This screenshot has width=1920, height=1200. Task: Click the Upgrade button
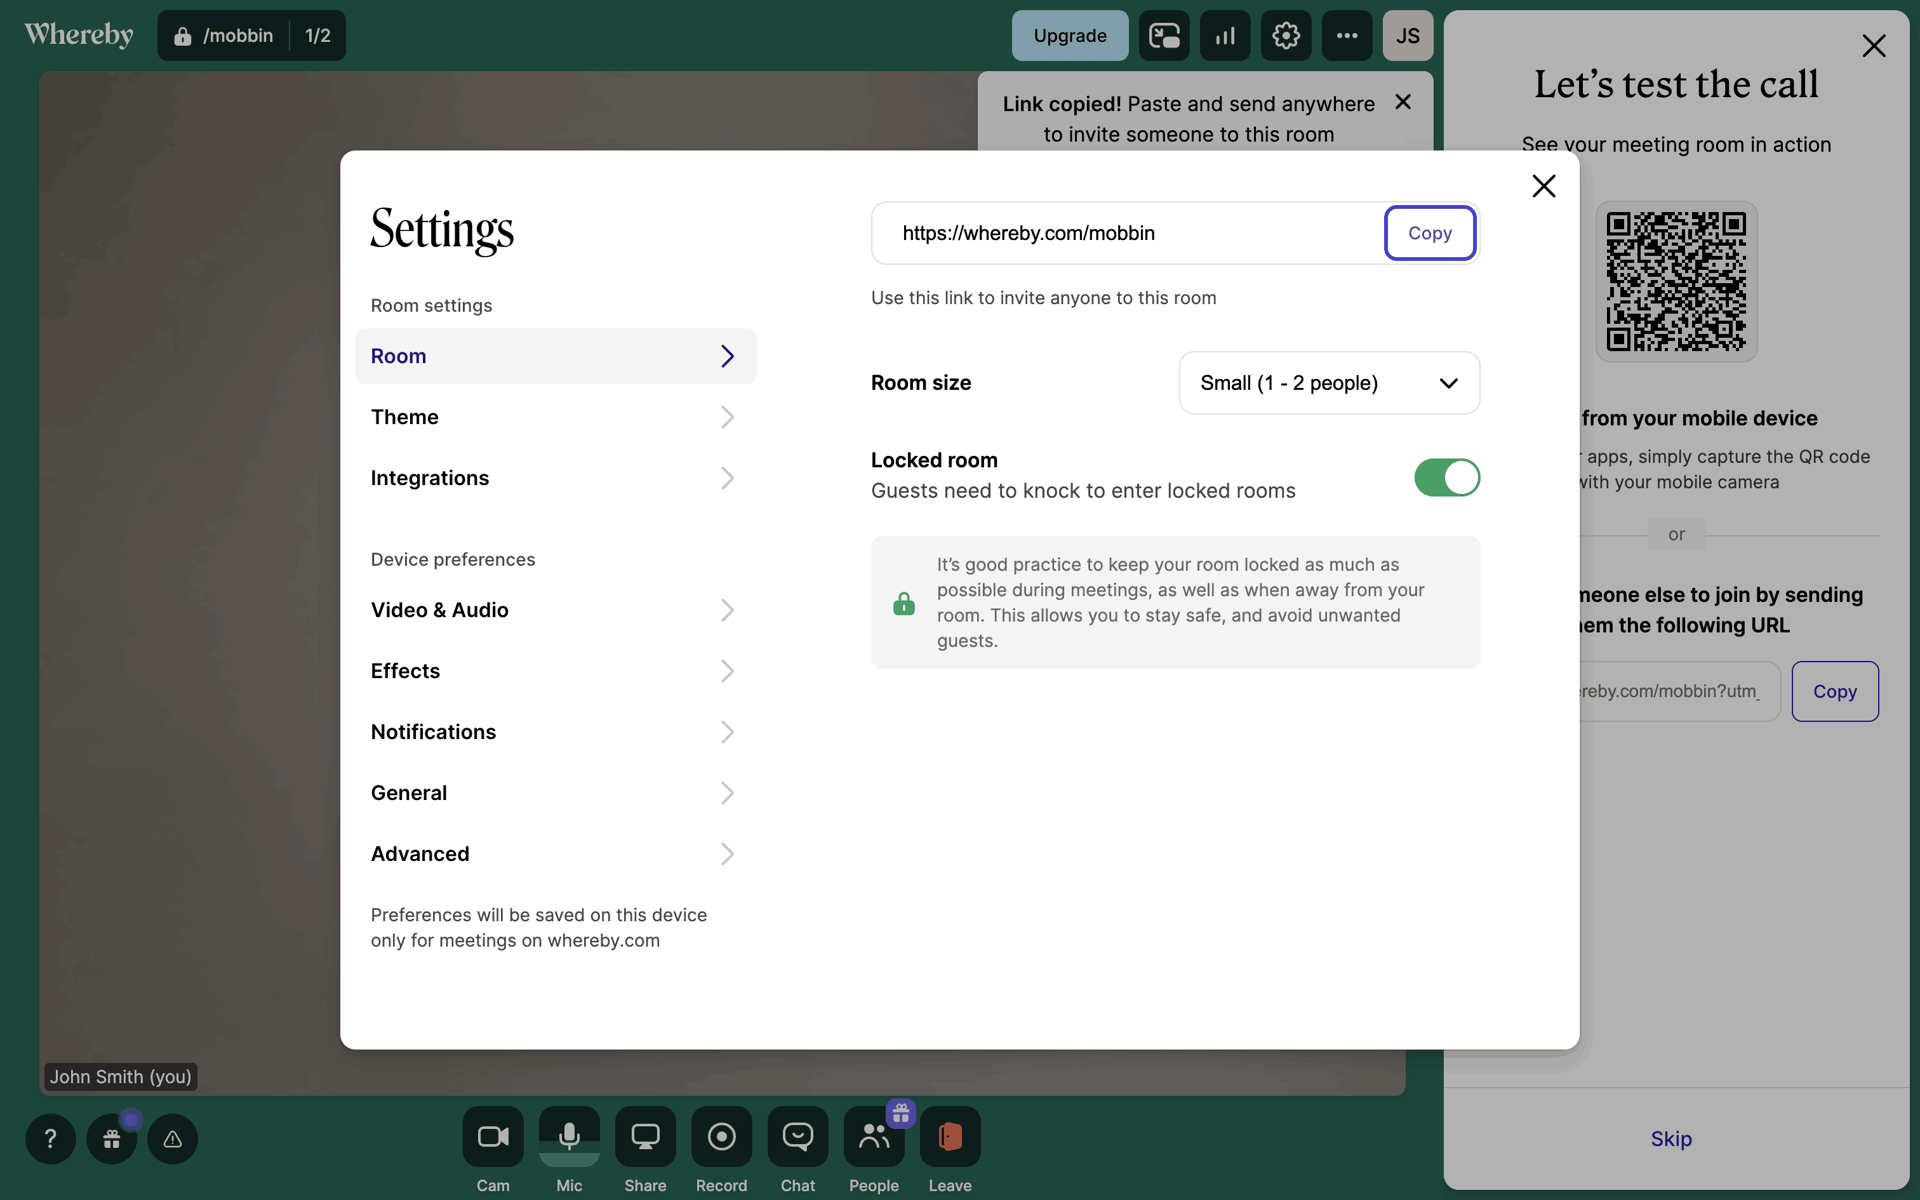point(1070,36)
